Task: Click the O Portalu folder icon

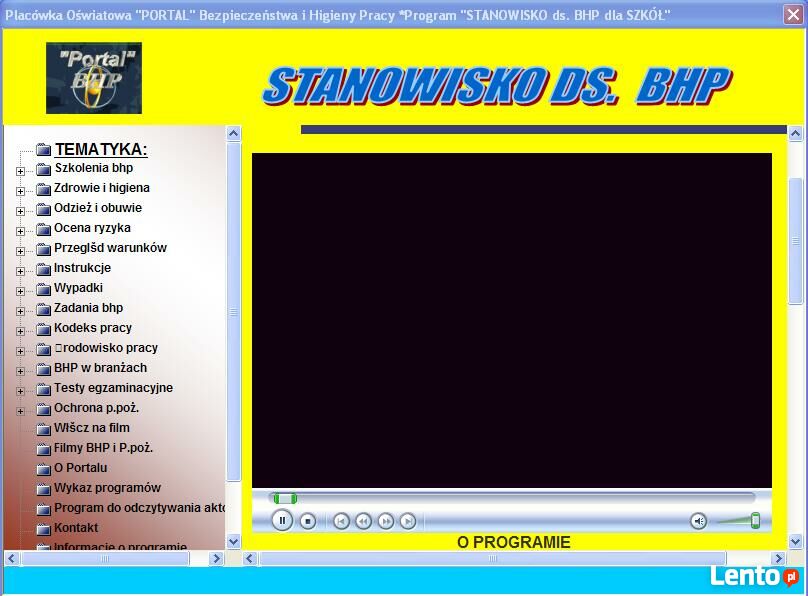Action: [x=43, y=469]
